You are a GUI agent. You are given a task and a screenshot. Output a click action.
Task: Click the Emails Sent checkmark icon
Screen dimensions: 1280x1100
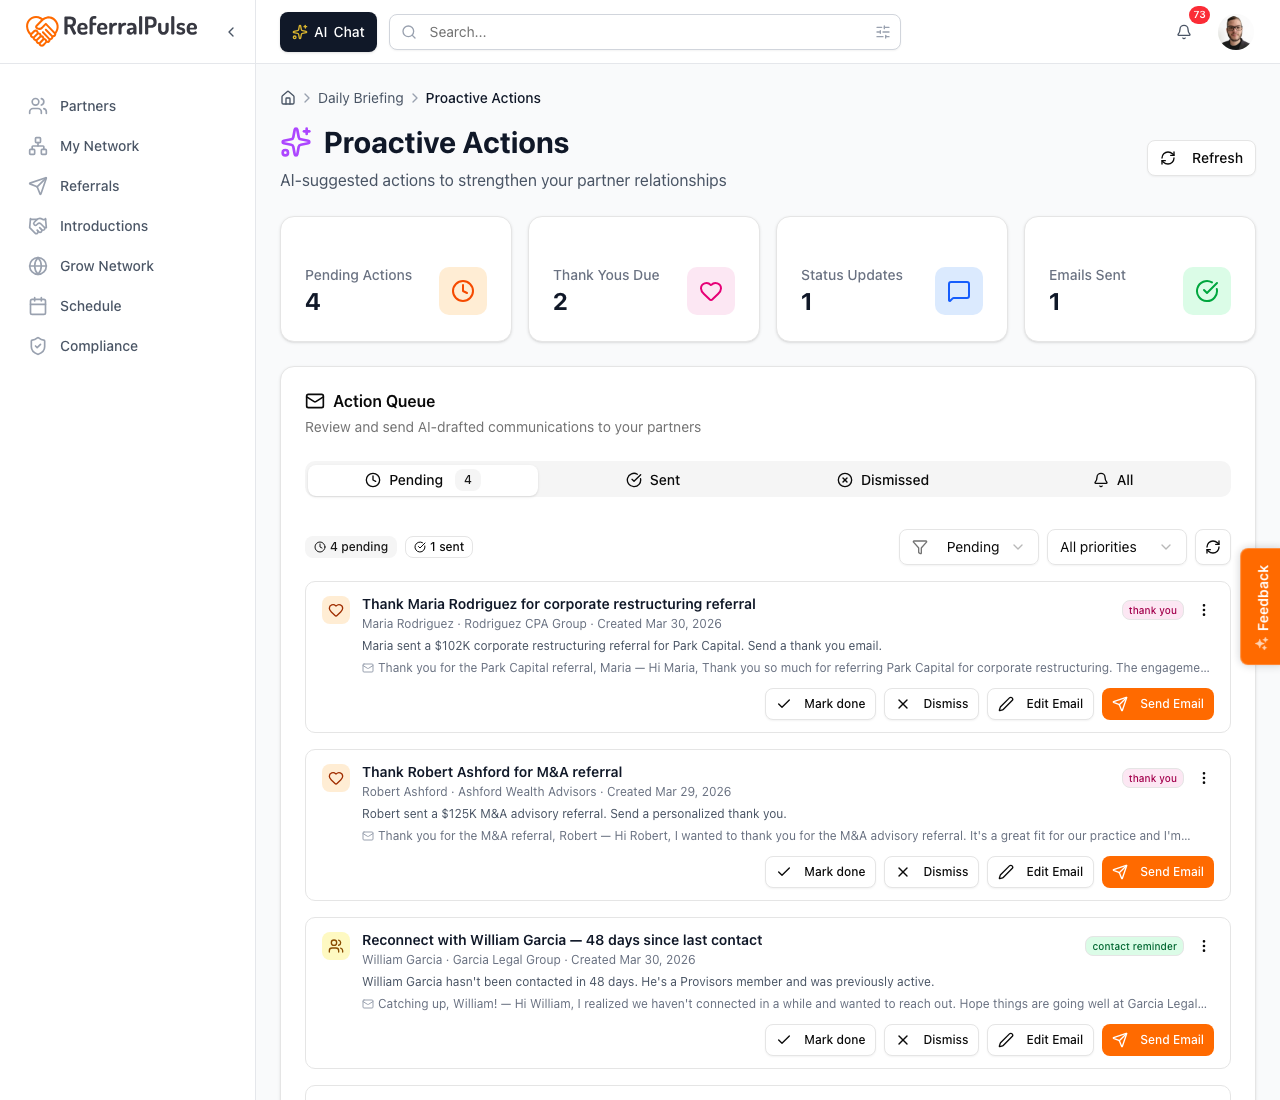(x=1207, y=291)
